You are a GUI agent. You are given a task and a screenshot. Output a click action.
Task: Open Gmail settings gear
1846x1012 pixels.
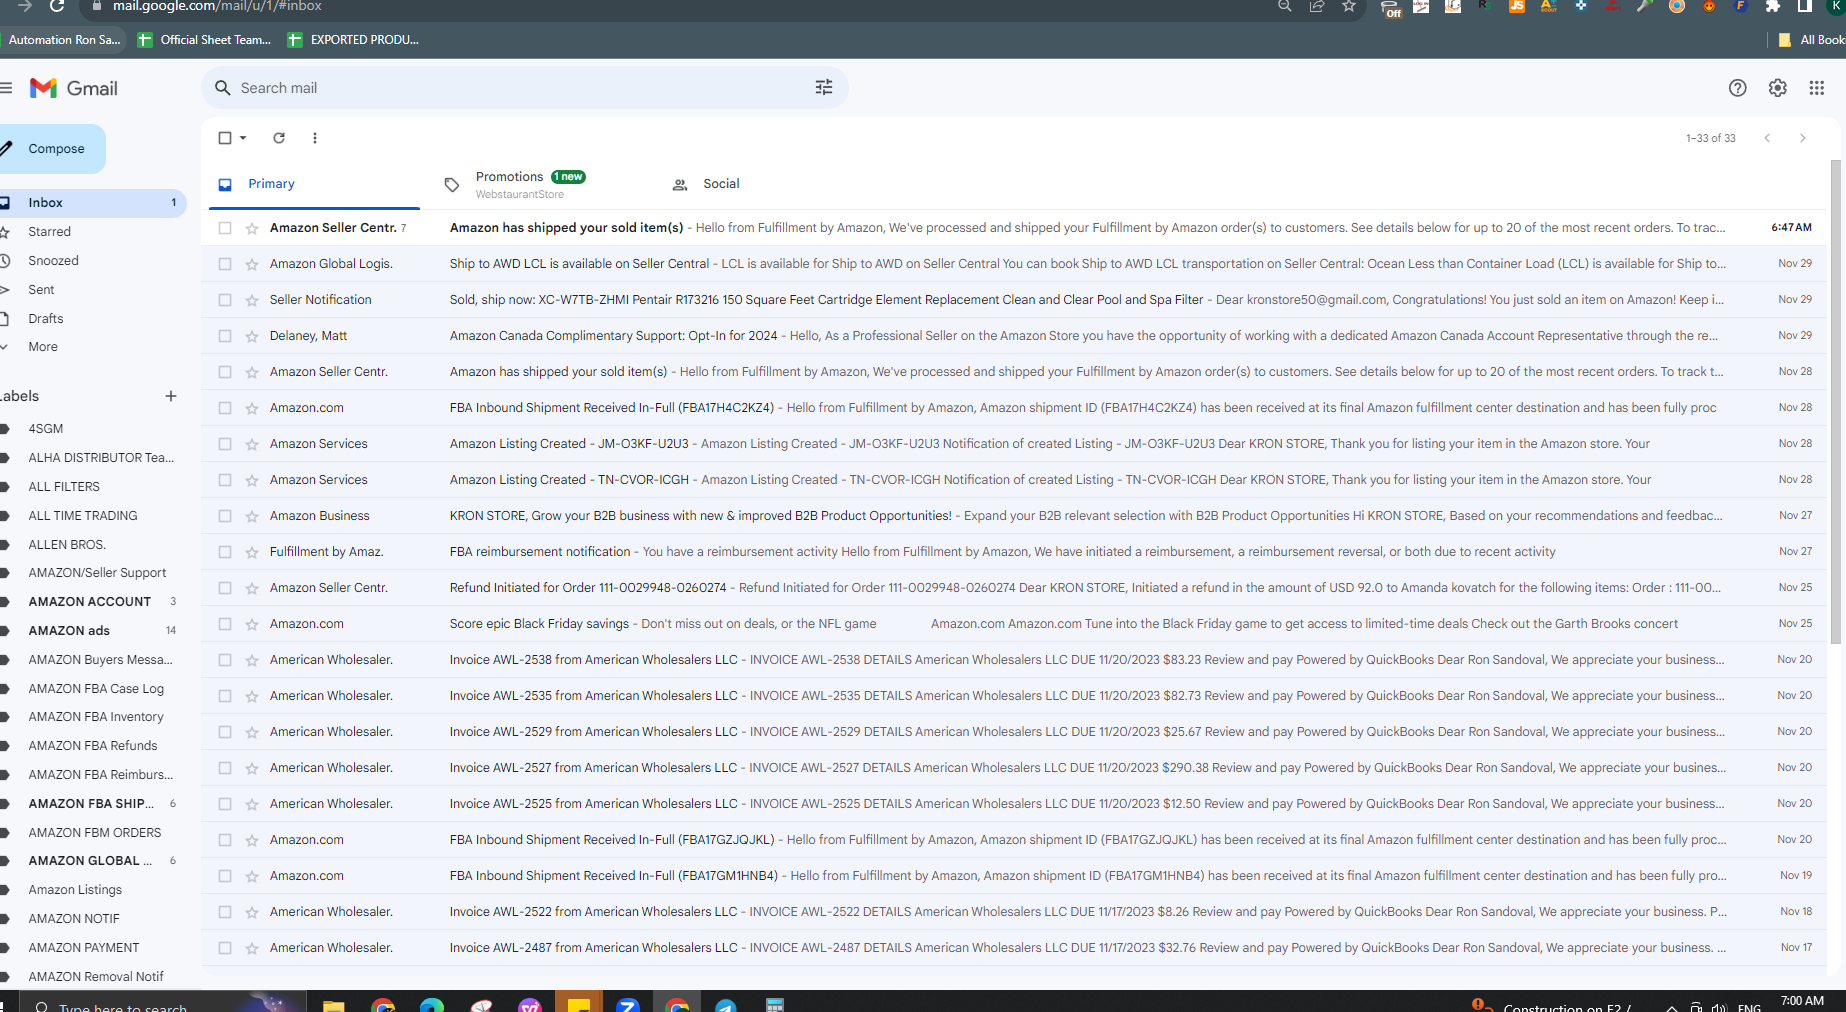point(1778,88)
